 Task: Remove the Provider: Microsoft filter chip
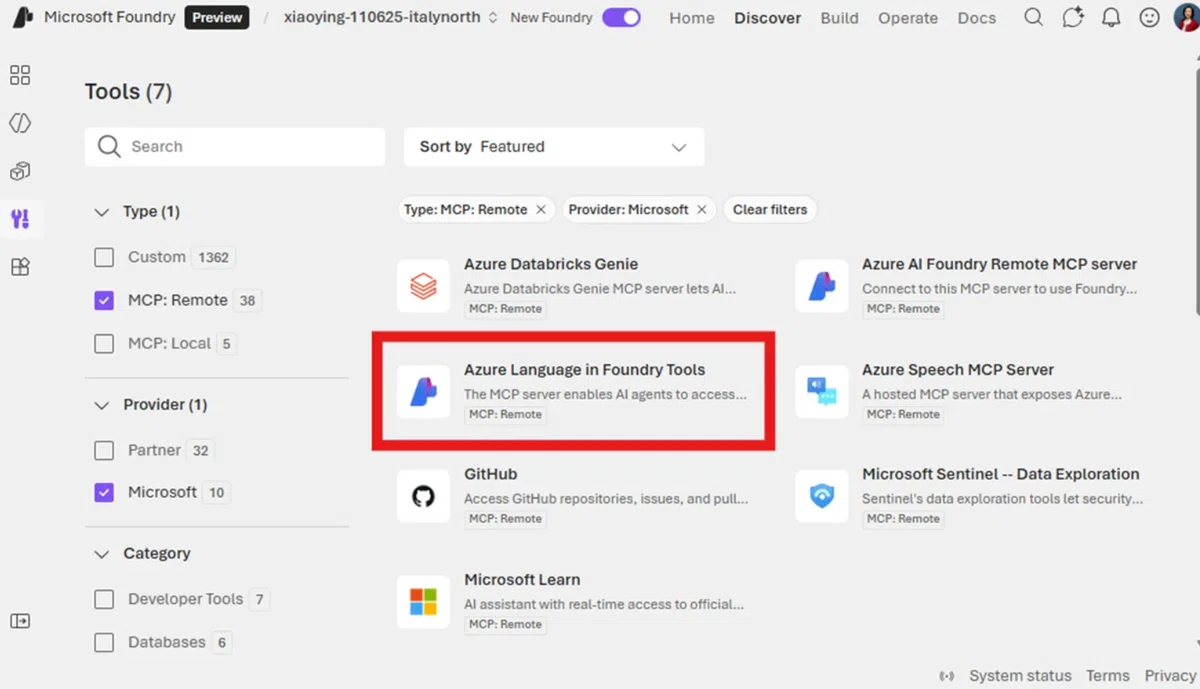pyautogui.click(x=702, y=209)
